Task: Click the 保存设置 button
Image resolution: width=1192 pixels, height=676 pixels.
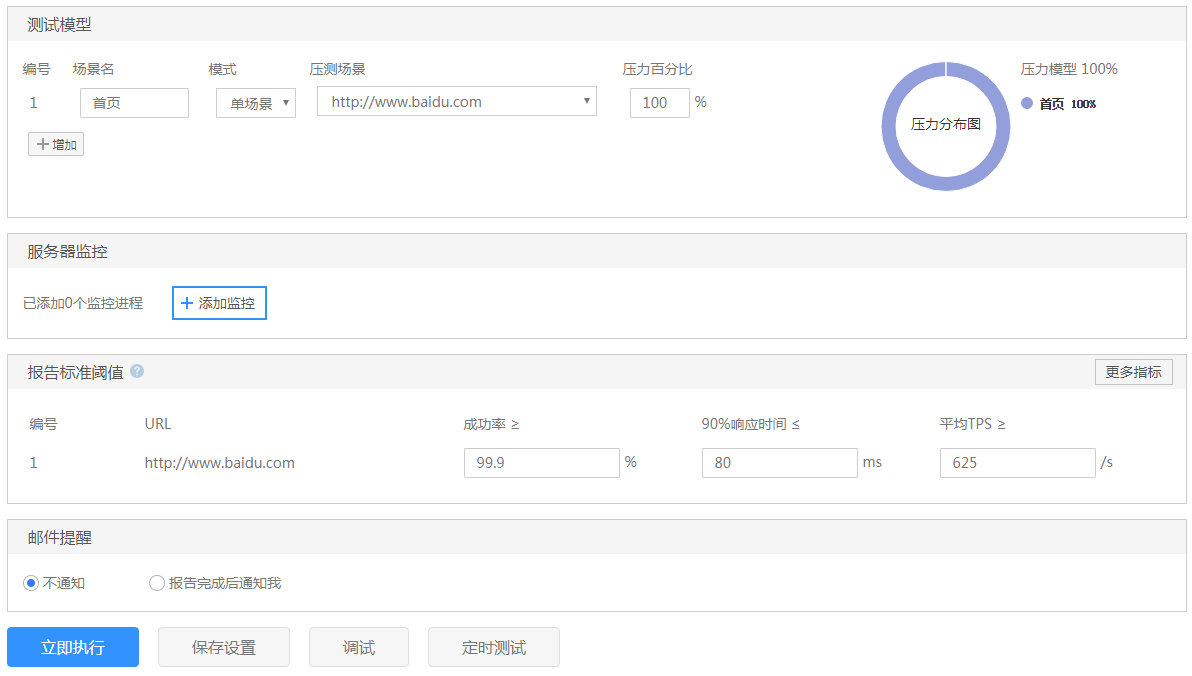Action: pos(224,647)
